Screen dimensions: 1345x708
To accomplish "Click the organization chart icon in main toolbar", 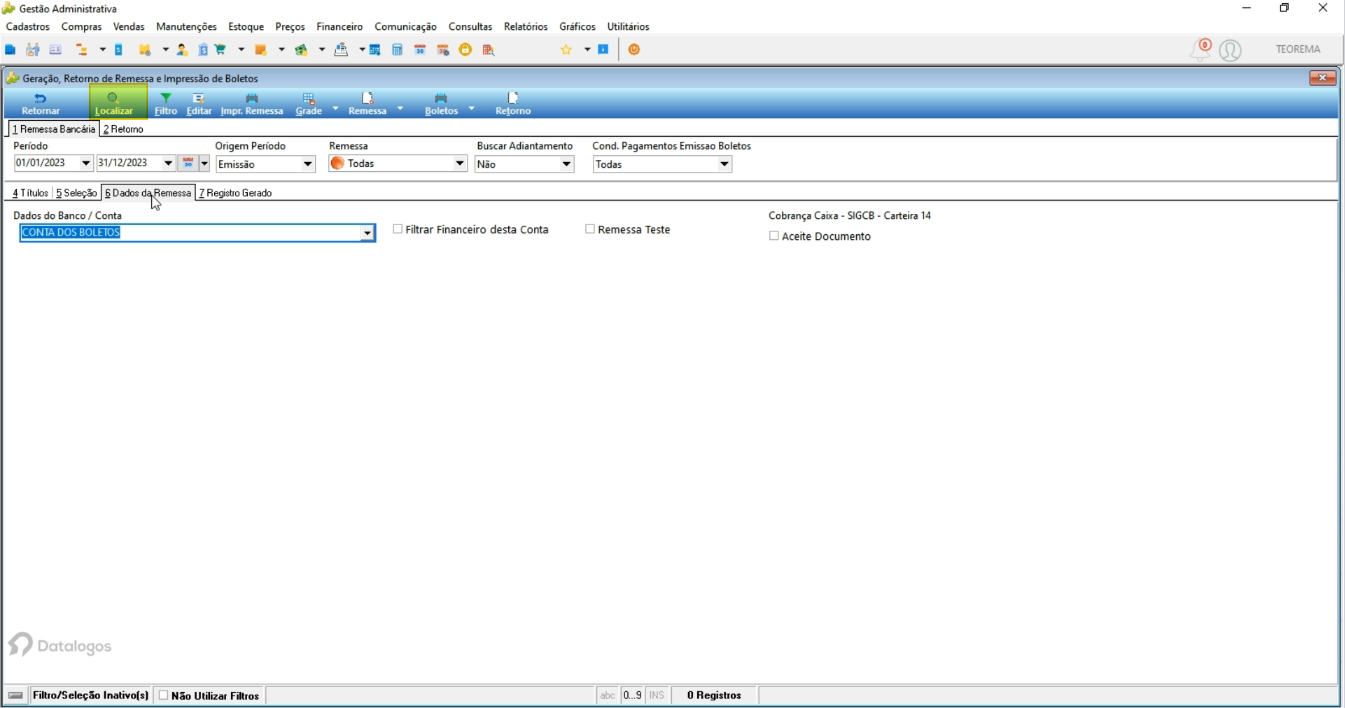I will point(81,49).
